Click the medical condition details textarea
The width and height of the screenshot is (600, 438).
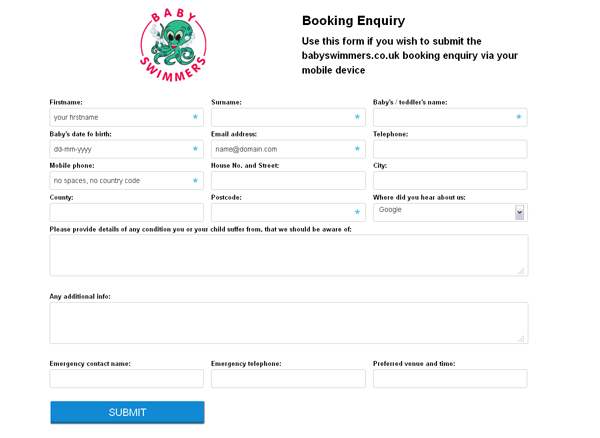click(x=288, y=255)
